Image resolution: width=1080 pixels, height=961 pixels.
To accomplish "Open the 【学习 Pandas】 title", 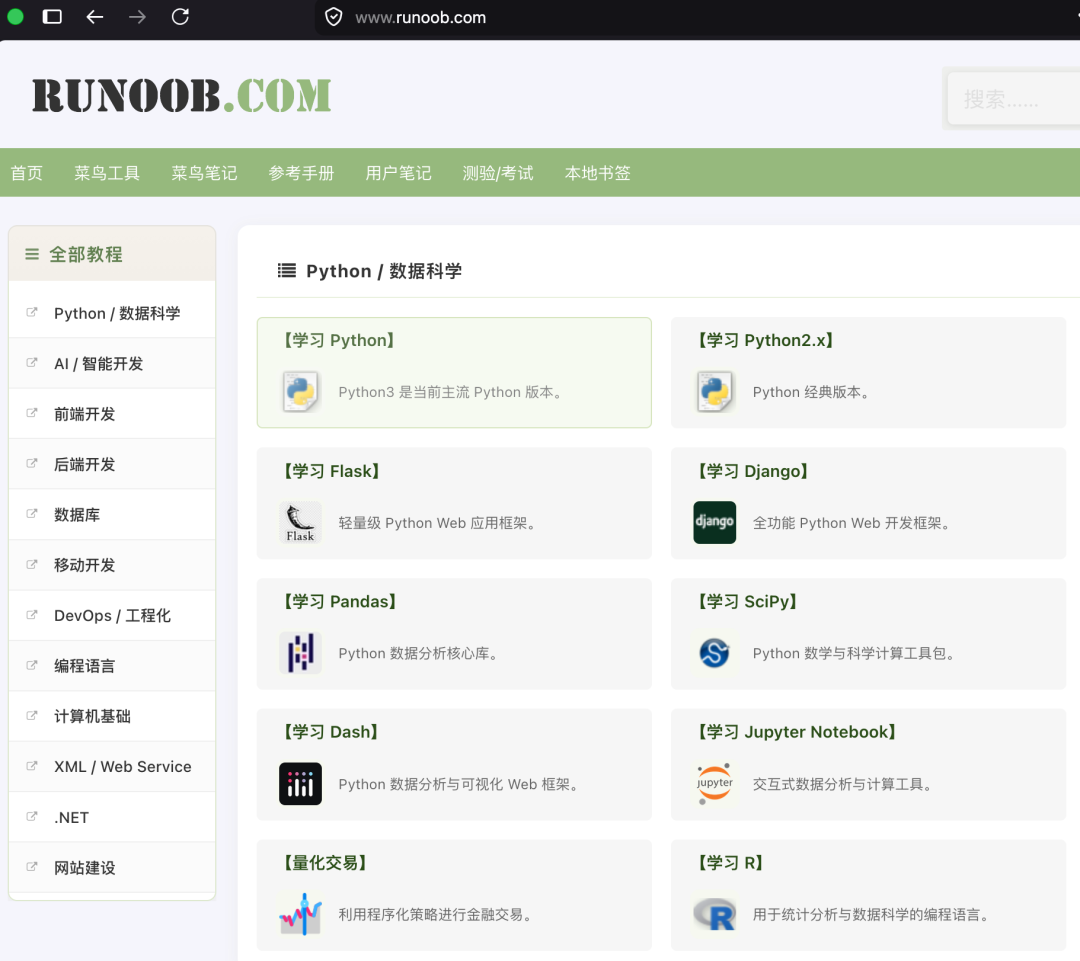I will coord(339,601).
